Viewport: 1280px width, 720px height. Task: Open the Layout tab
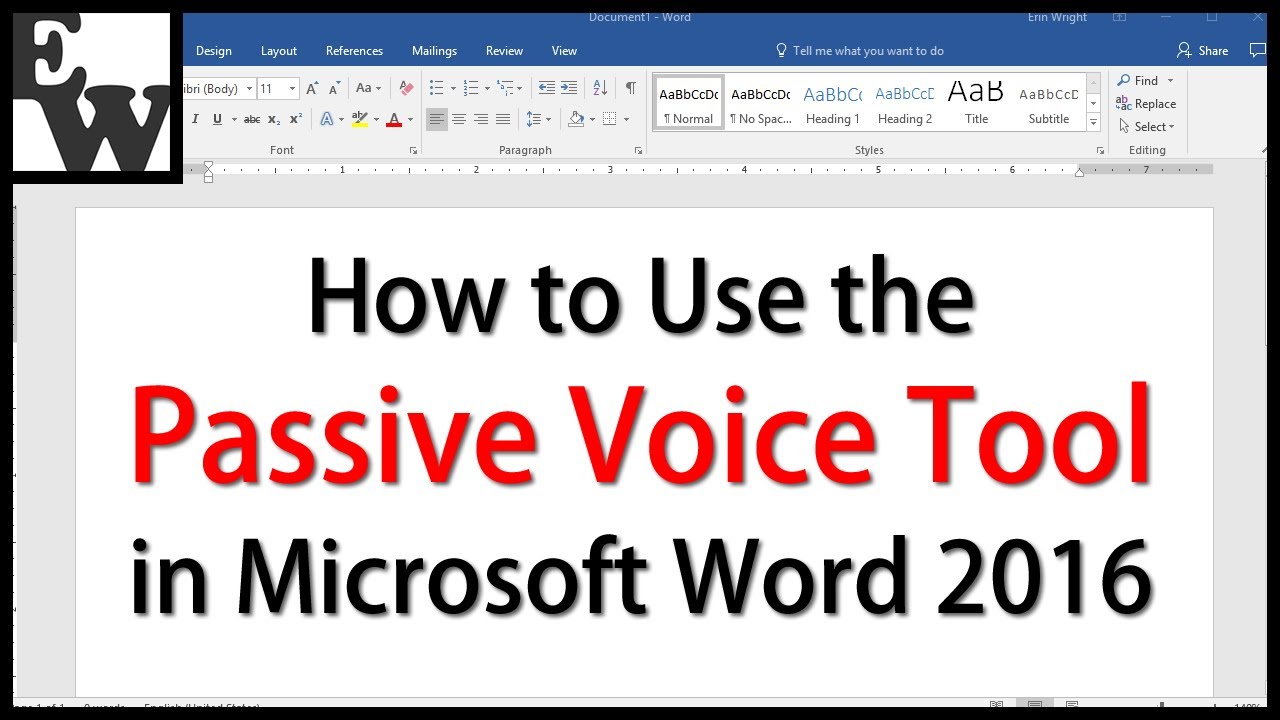[x=279, y=51]
